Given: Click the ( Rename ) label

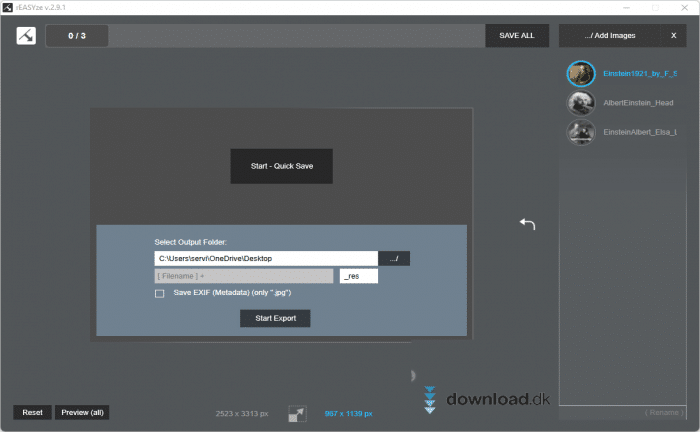Looking at the screenshot, I should tap(663, 413).
